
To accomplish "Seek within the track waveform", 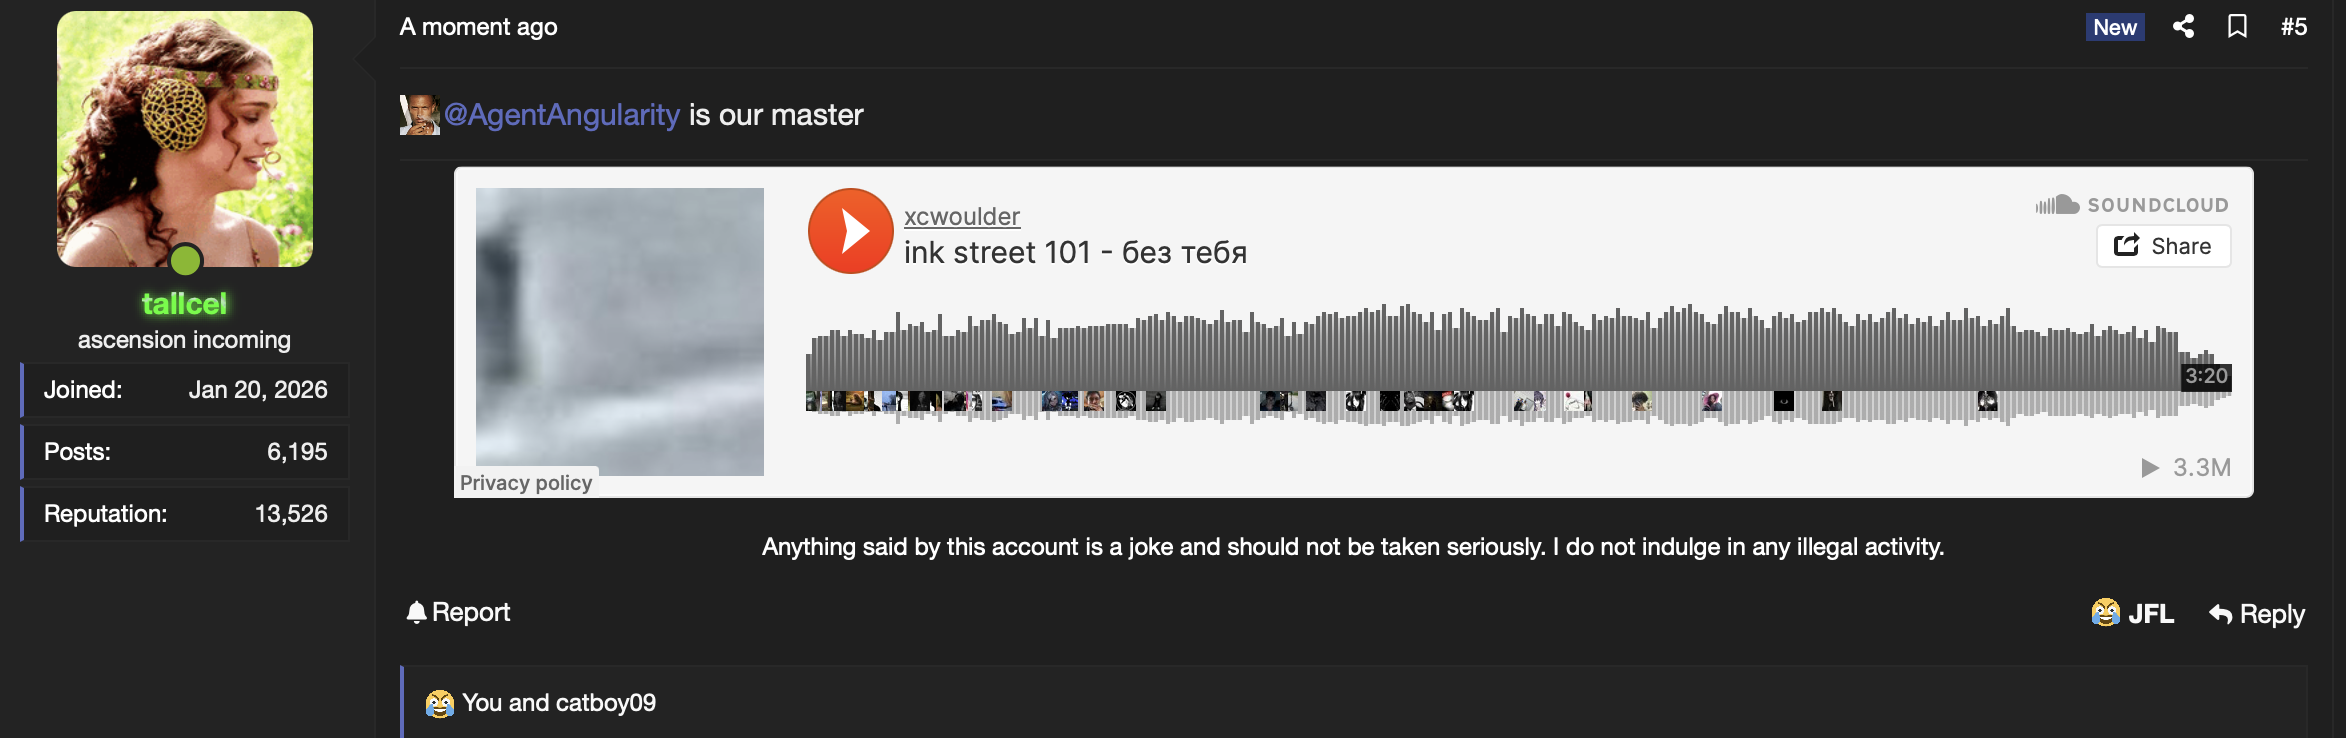I will [1518, 364].
